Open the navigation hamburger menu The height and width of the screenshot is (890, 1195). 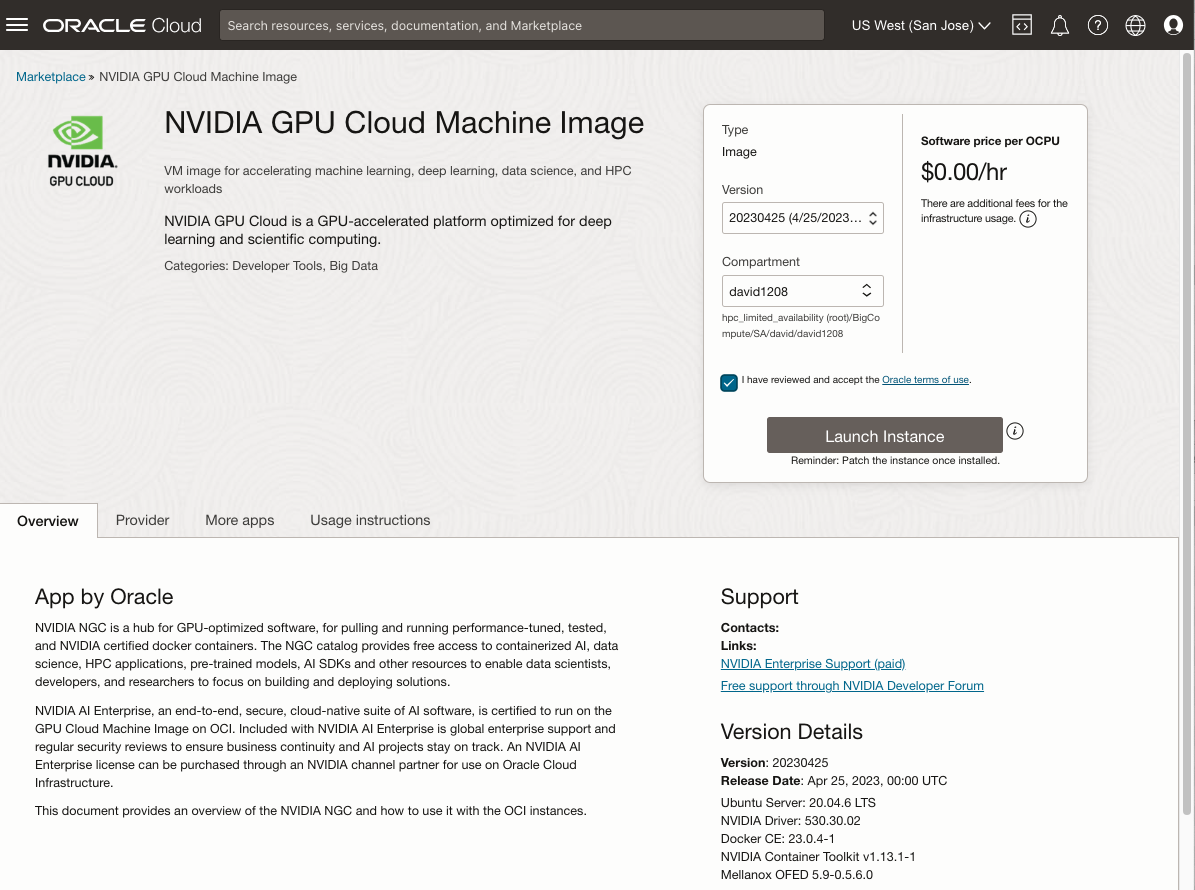click(x=17, y=25)
